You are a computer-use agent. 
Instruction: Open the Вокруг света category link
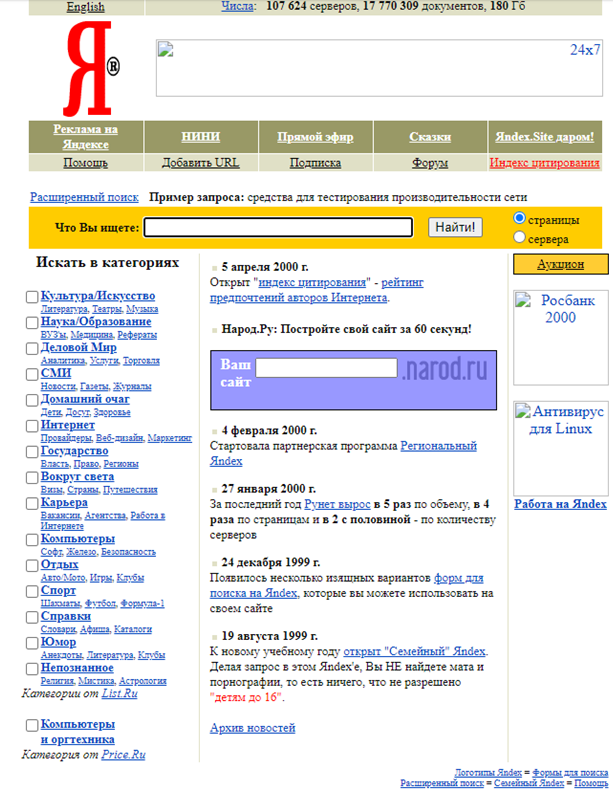point(77,476)
